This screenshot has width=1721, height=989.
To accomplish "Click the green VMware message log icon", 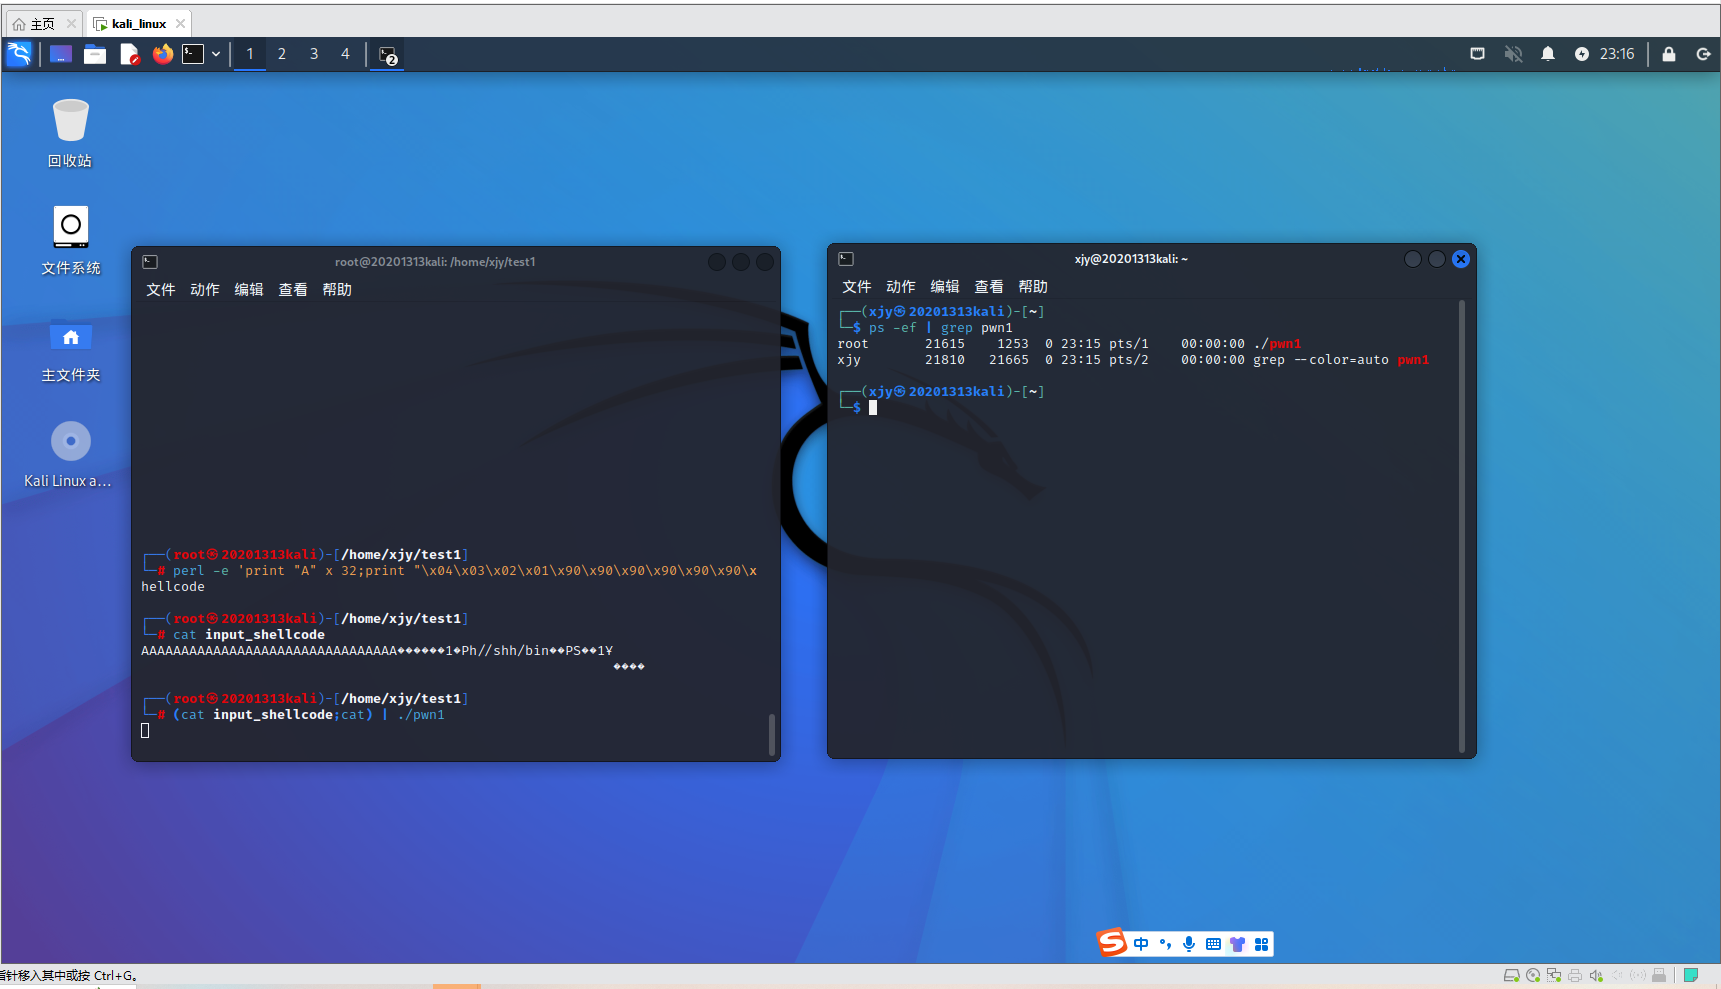I will coord(1691,975).
